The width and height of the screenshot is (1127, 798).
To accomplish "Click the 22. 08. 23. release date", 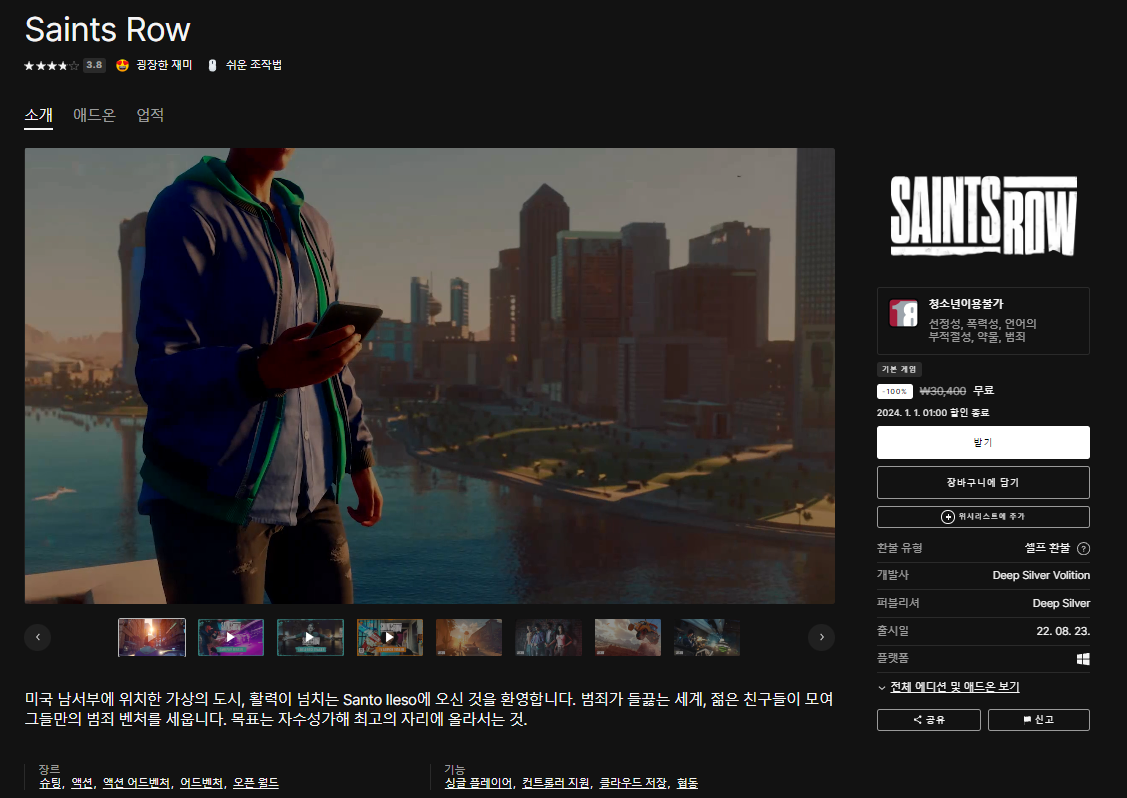I will (x=1063, y=631).
